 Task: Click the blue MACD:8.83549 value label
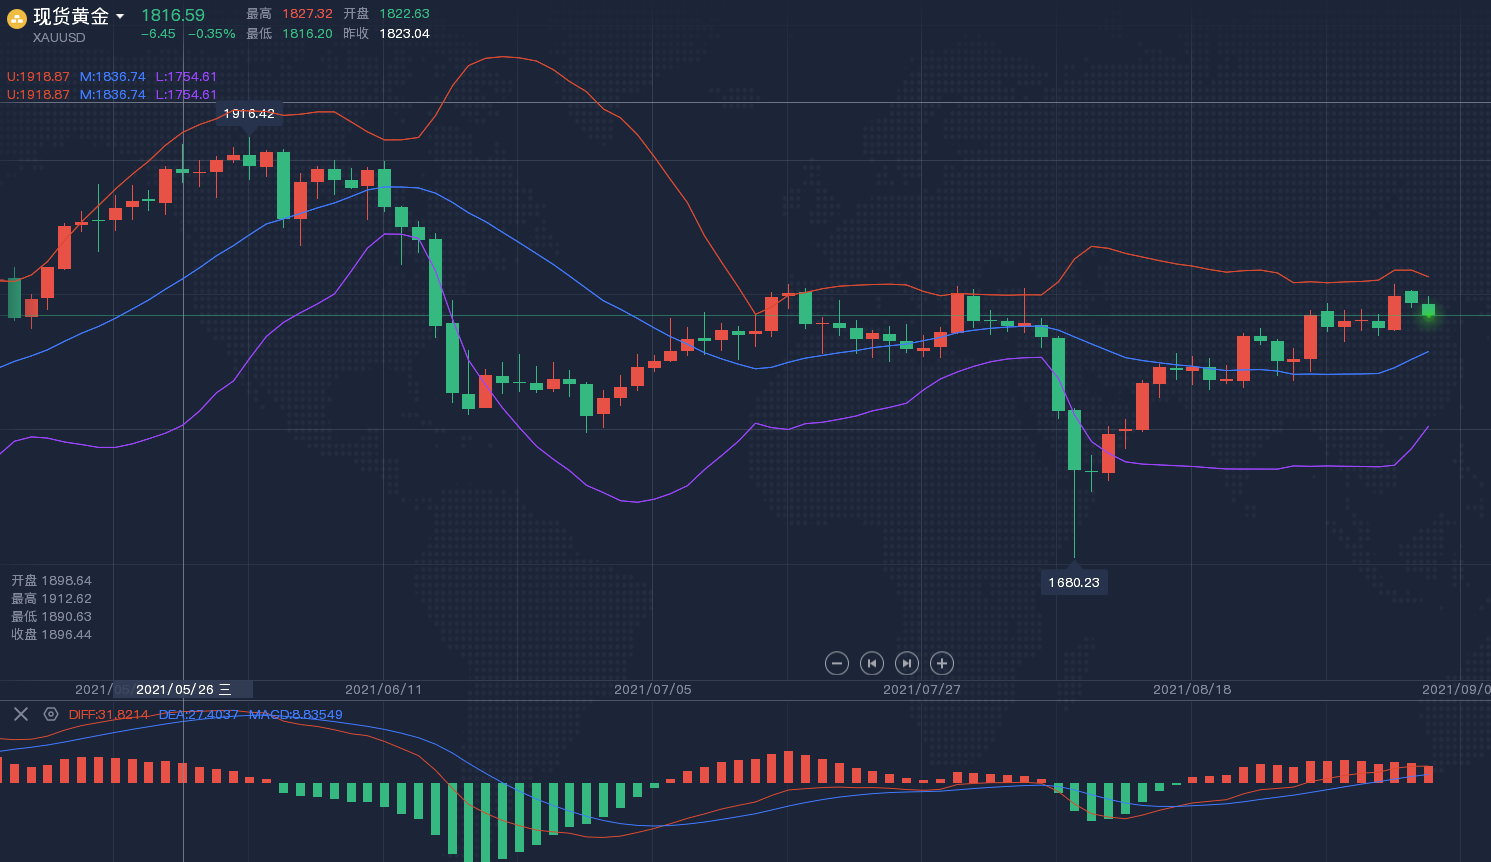coord(295,715)
